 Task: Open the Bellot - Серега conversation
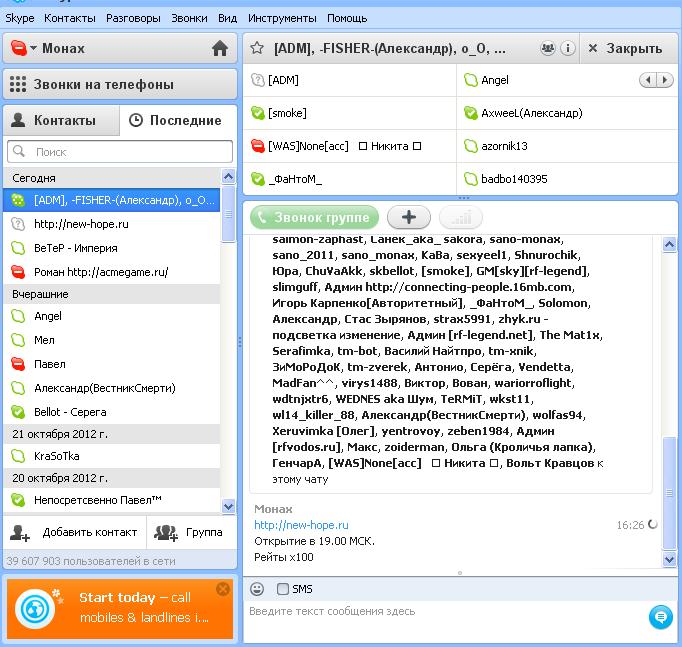[x=112, y=412]
